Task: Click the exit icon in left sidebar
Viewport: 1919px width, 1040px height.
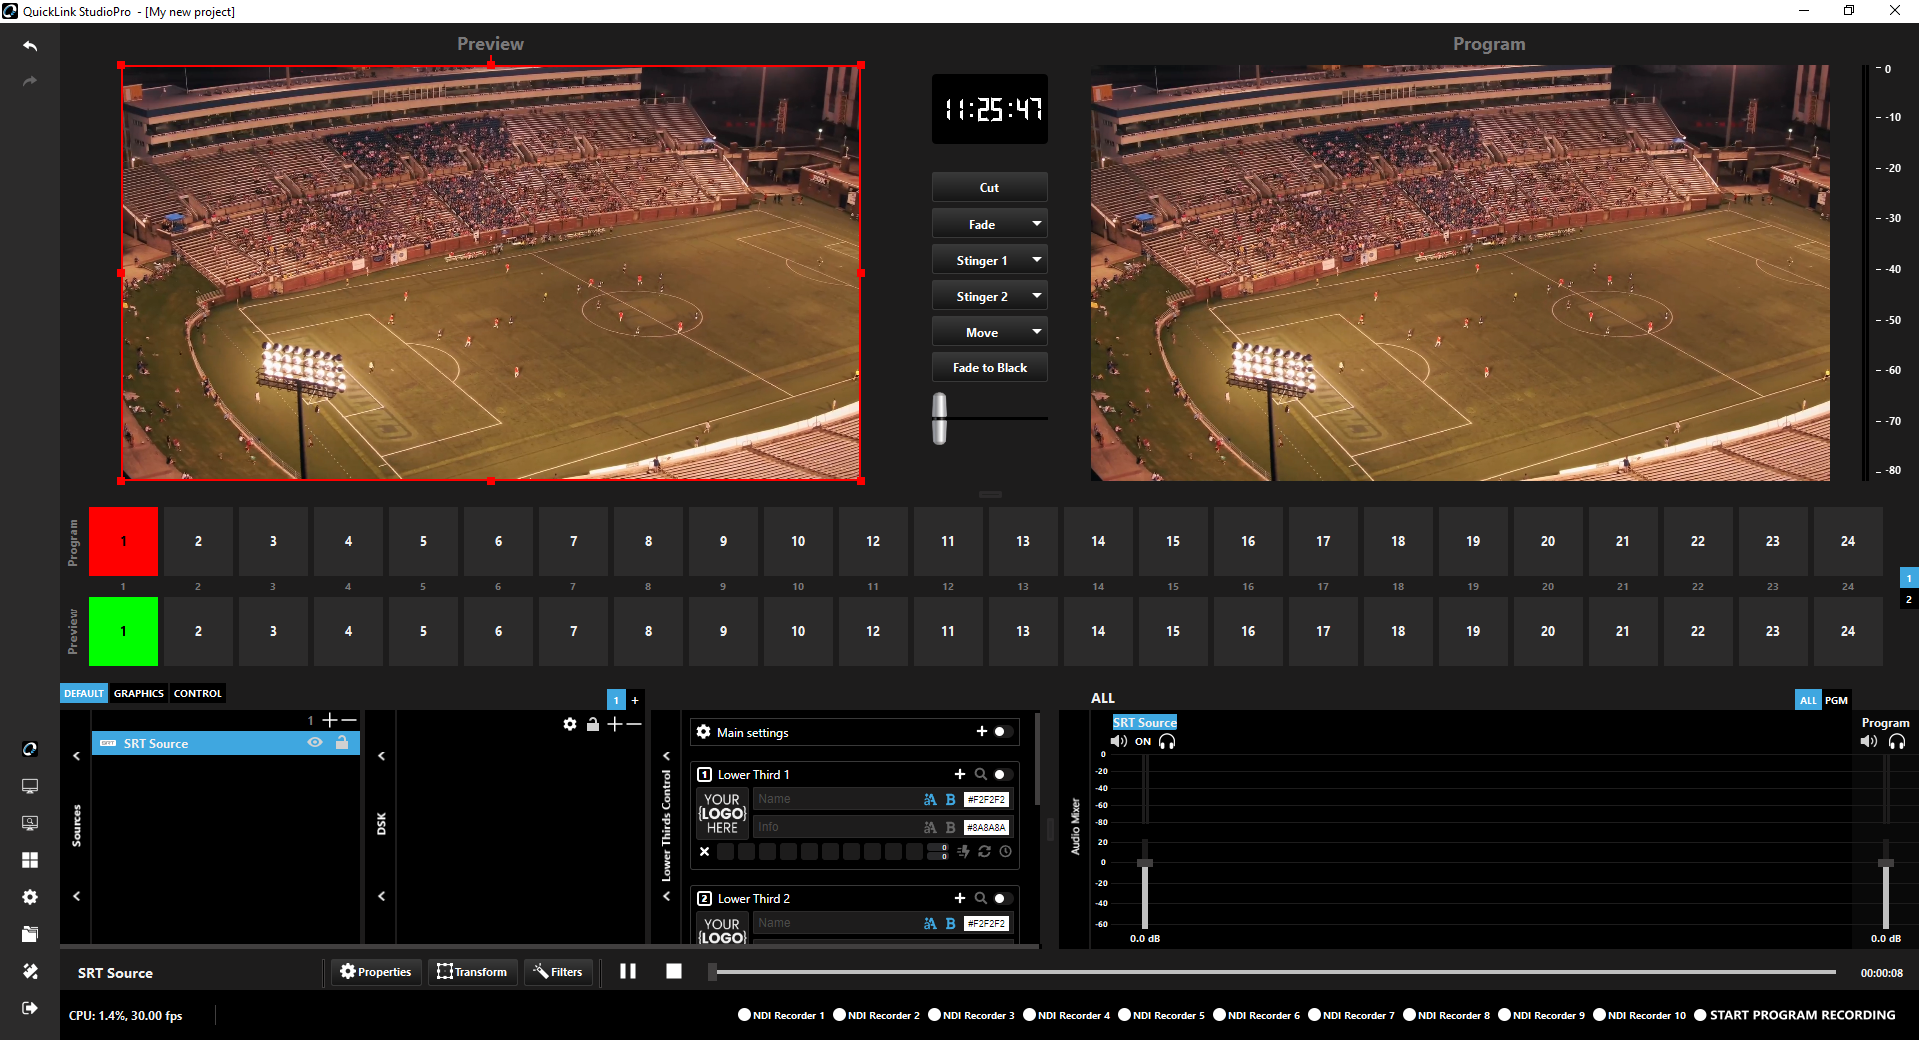Action: [30, 1008]
